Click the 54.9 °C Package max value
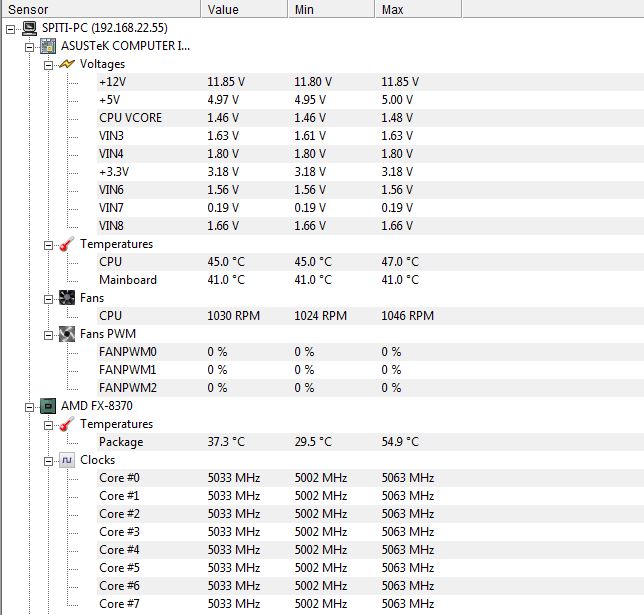 pos(400,442)
